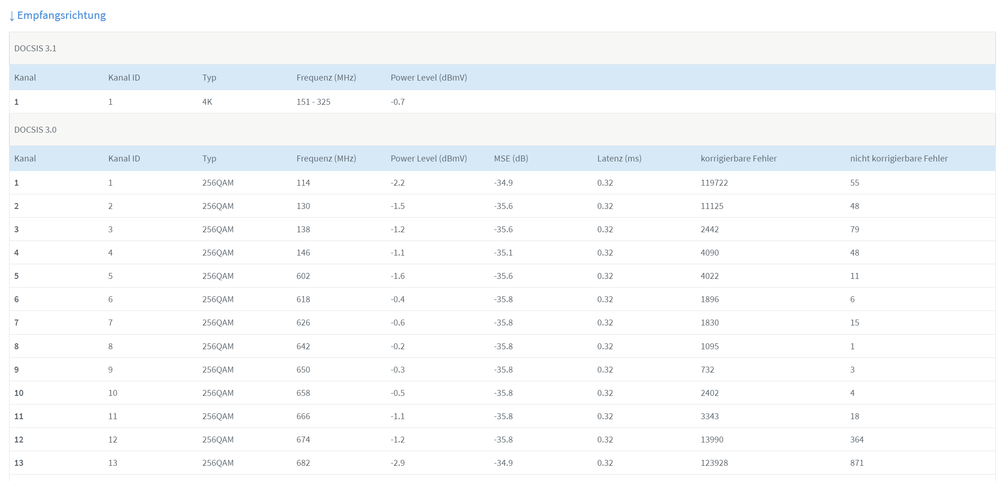Click the Empfangsrichtung heading text
The image size is (999, 481).
point(61,16)
